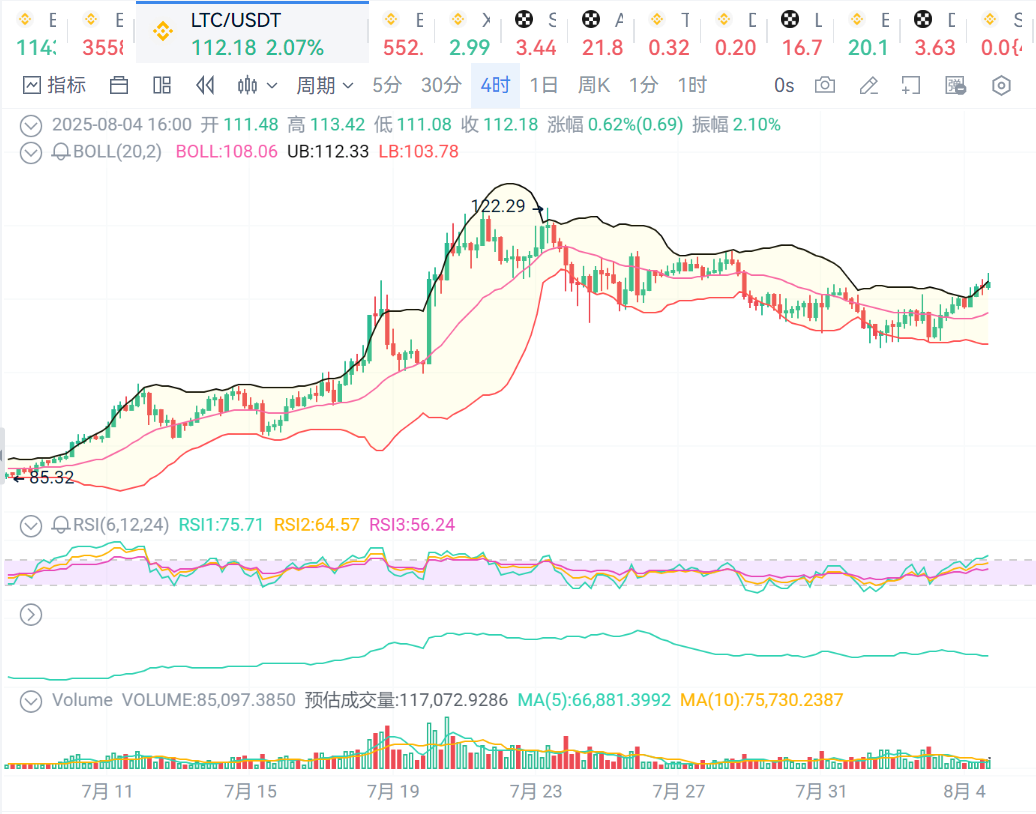Click the double-arrow rewind replay icon
Viewport: 1036px width, 814px height.
[x=205, y=85]
